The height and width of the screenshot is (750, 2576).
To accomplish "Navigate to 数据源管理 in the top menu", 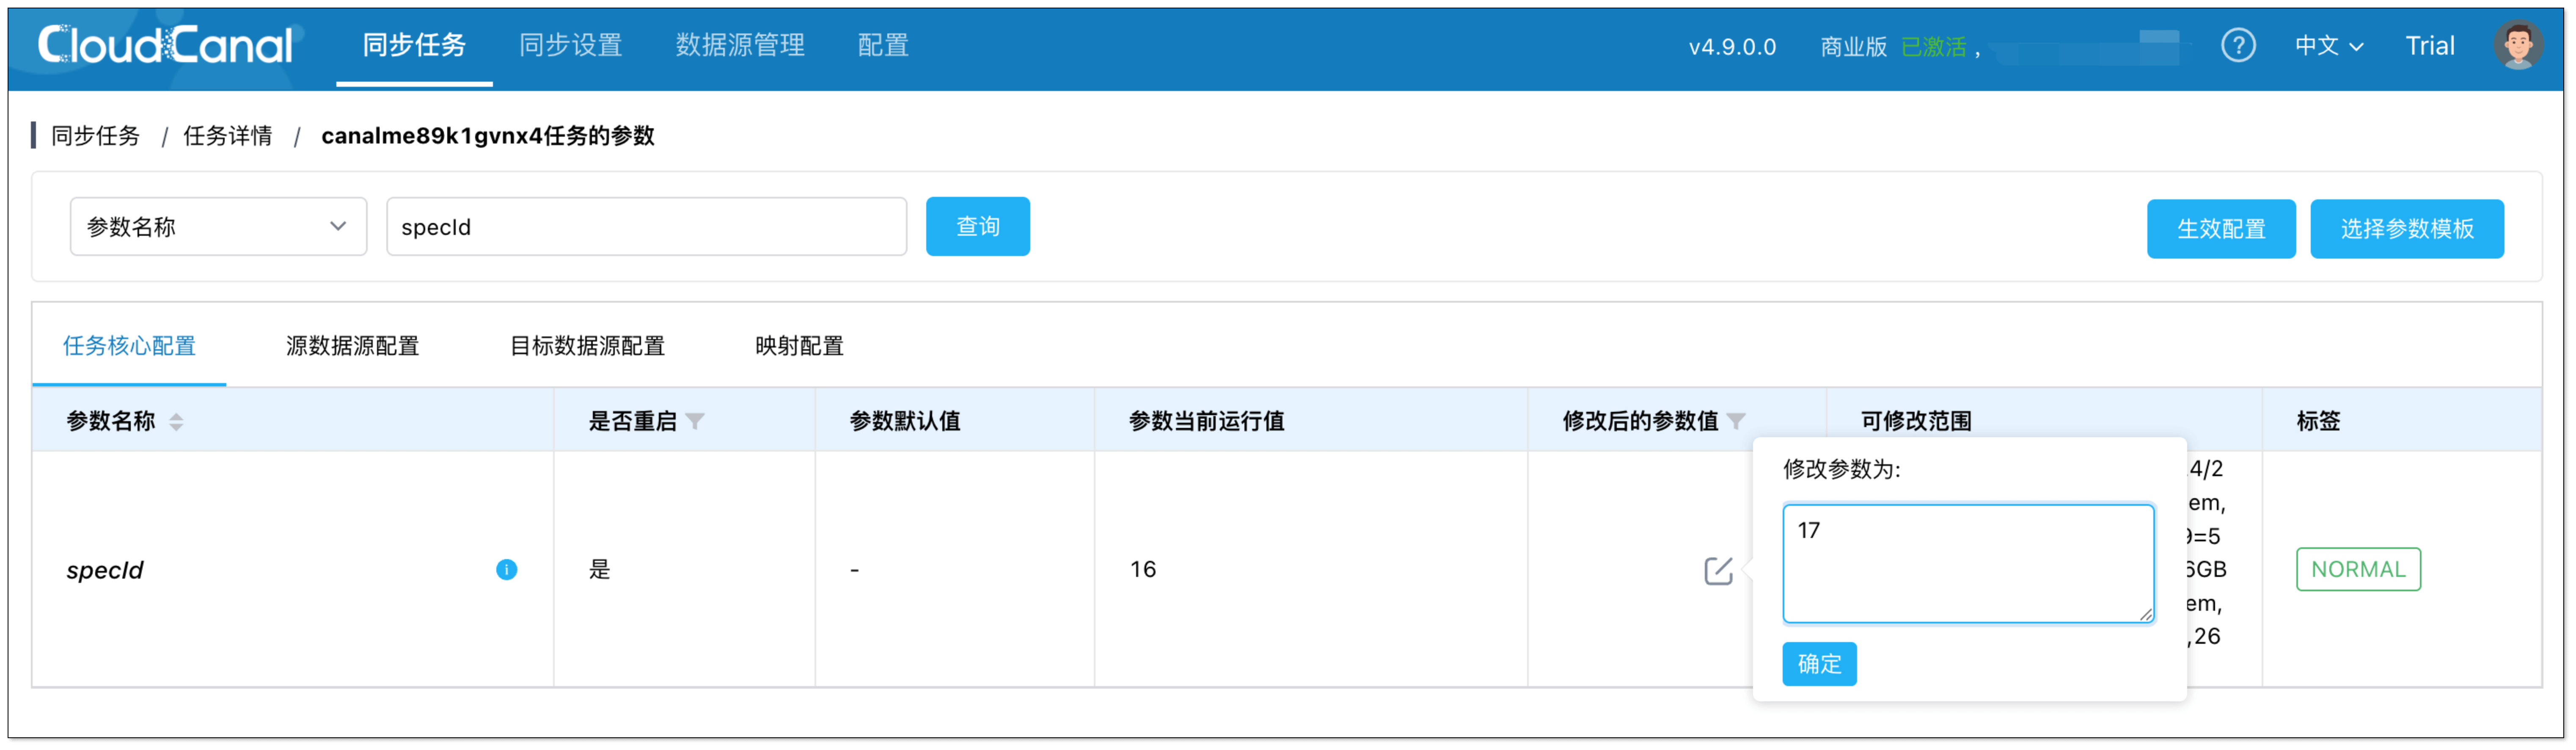I will pyautogui.click(x=739, y=44).
